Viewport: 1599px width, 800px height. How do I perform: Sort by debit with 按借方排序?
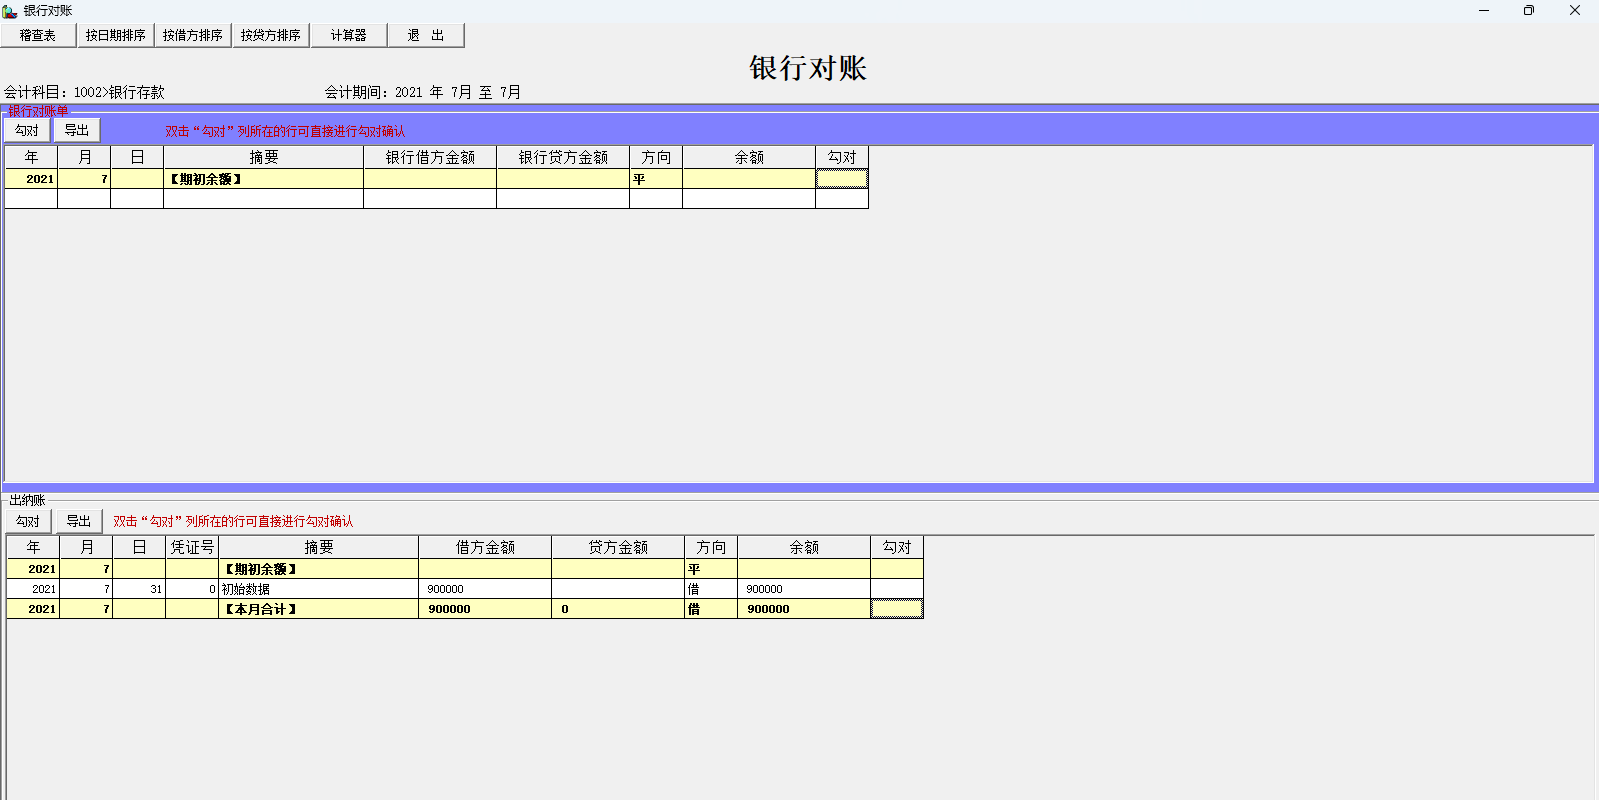tap(193, 35)
